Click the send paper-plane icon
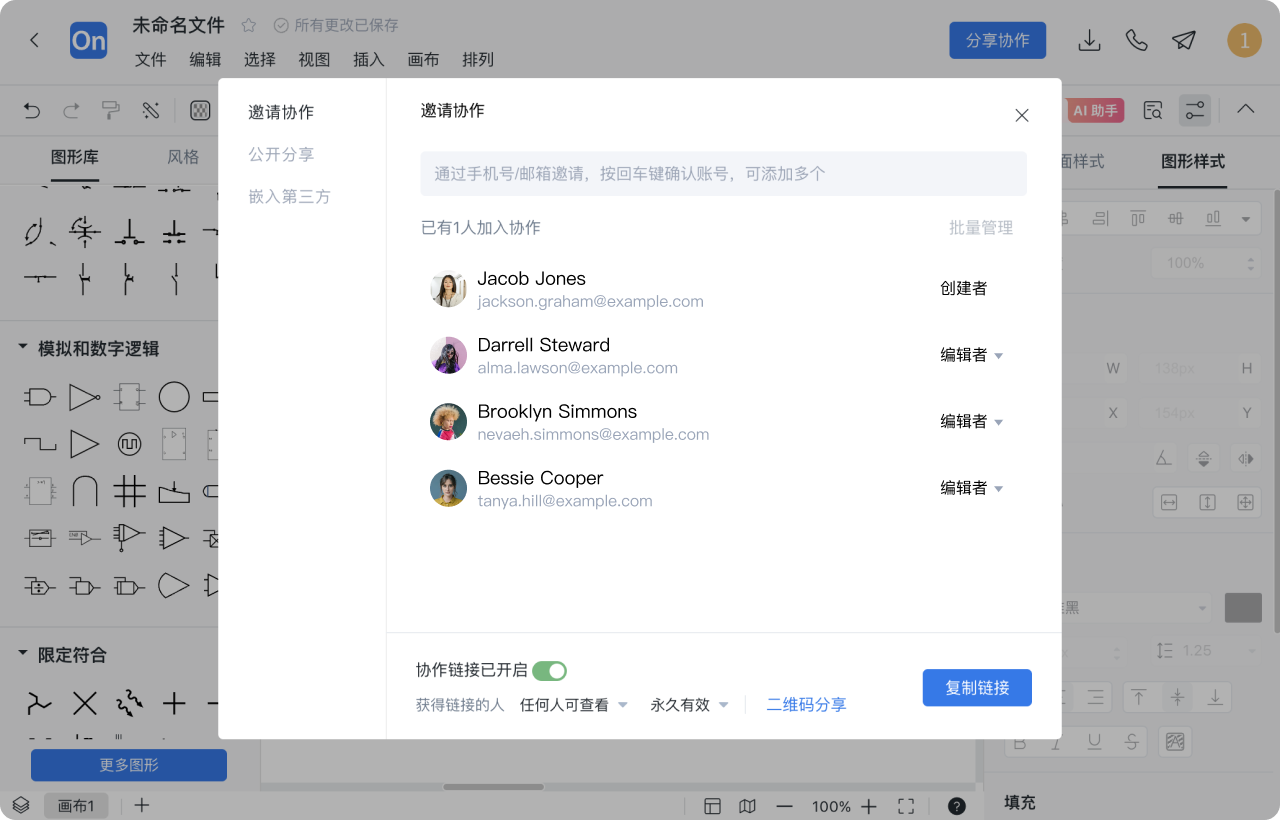The width and height of the screenshot is (1280, 820). click(1183, 41)
